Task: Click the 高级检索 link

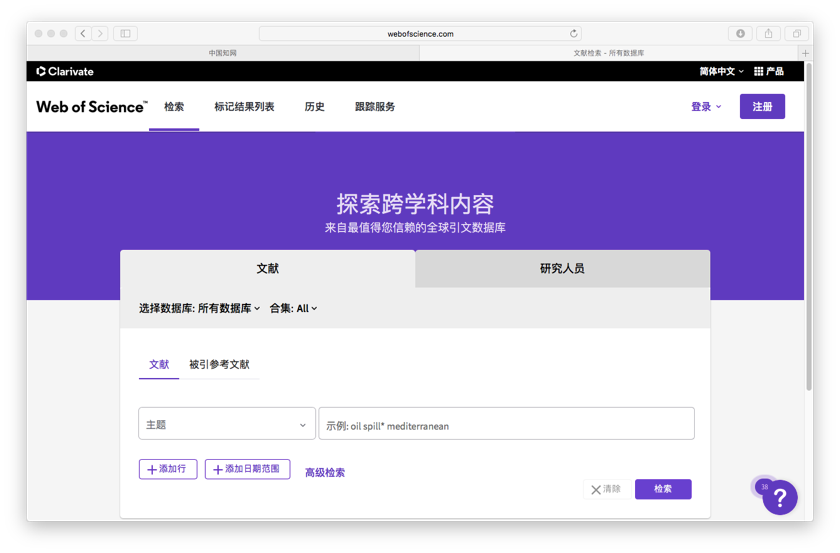Action: [x=325, y=473]
